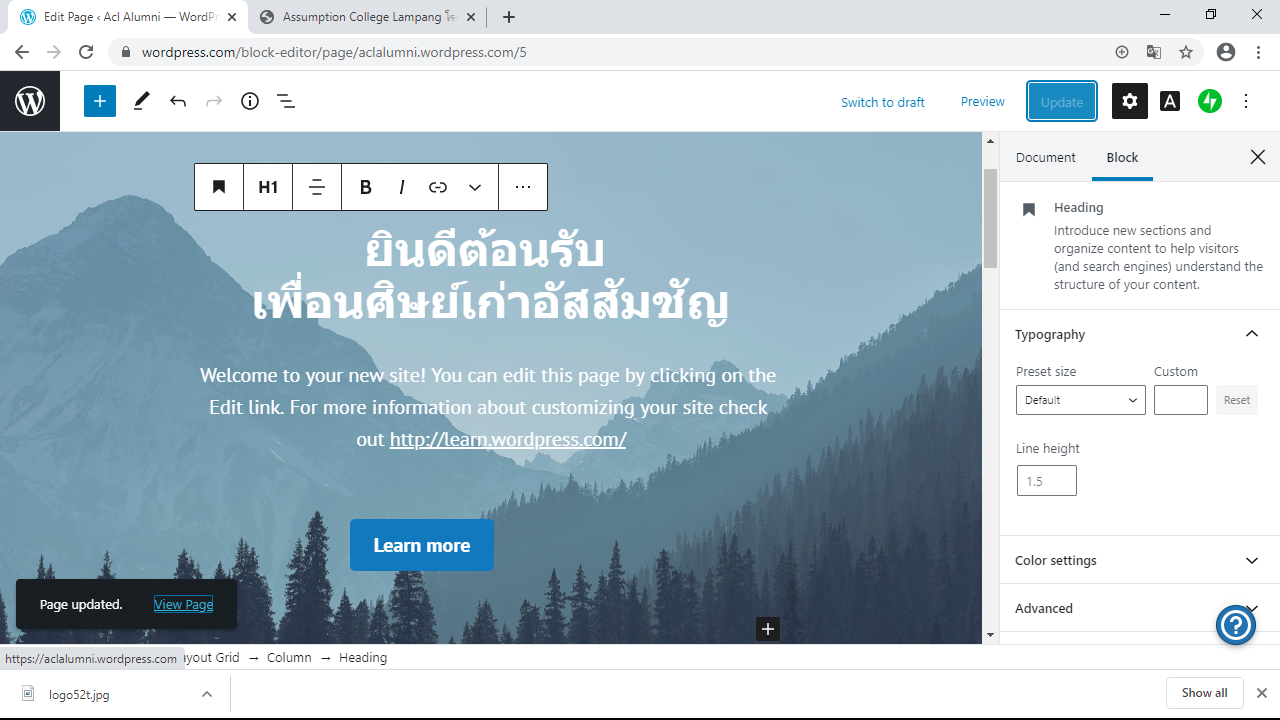Switch to the Document tab

(1045, 157)
